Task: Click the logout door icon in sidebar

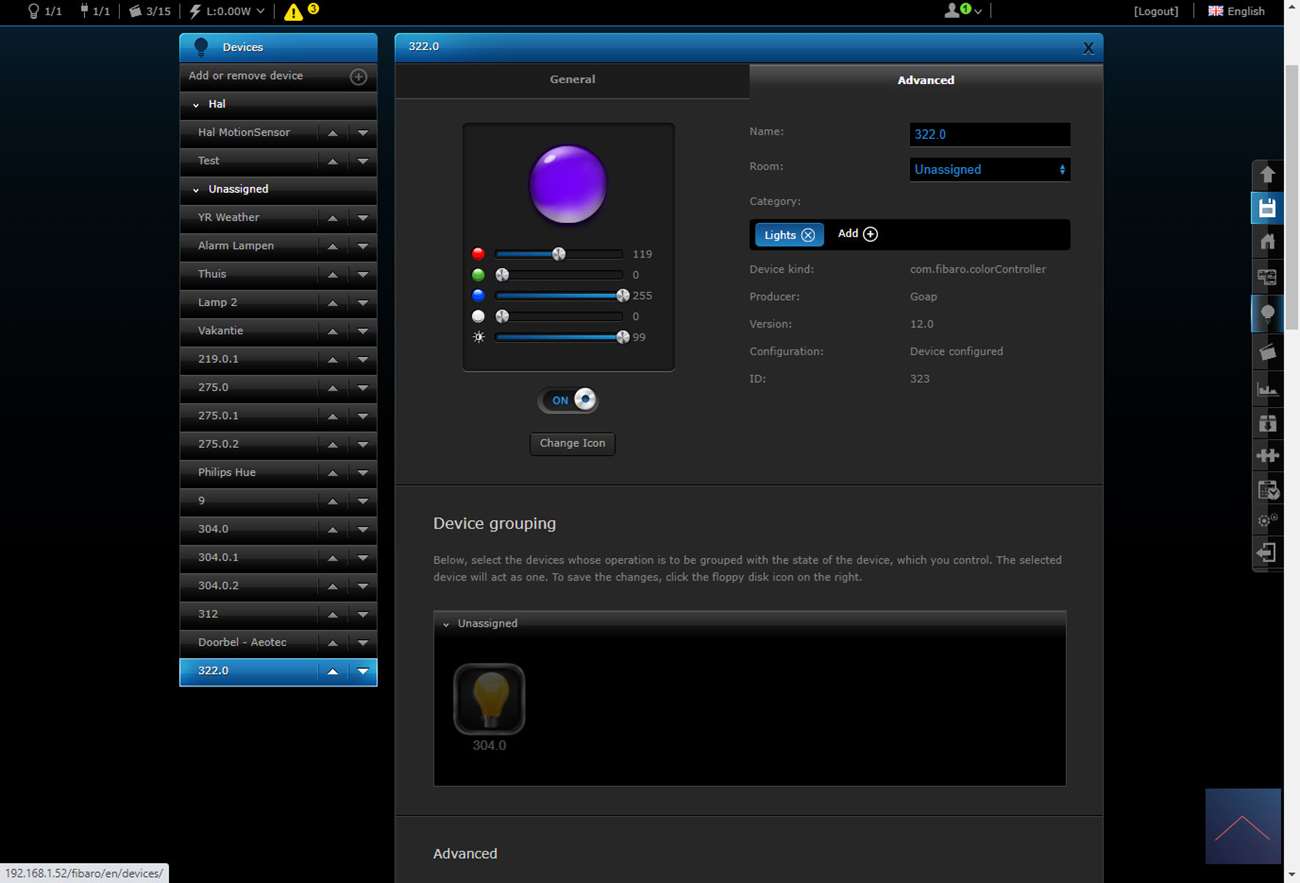Action: [x=1267, y=553]
